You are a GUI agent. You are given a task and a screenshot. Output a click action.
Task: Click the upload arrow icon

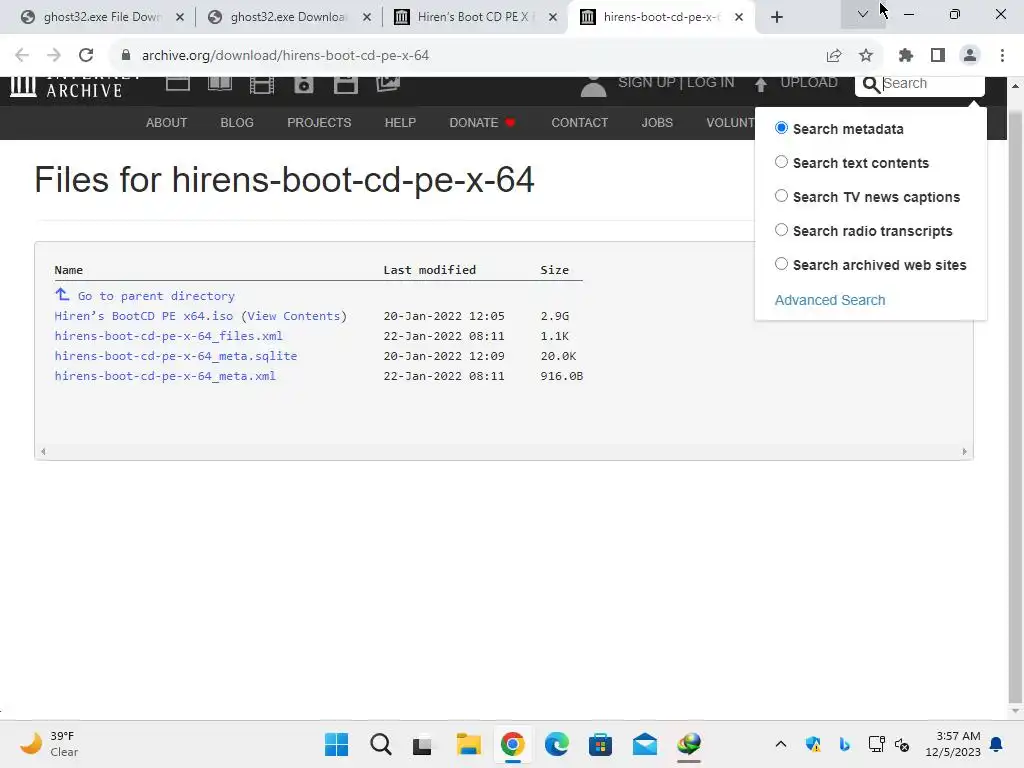click(761, 84)
